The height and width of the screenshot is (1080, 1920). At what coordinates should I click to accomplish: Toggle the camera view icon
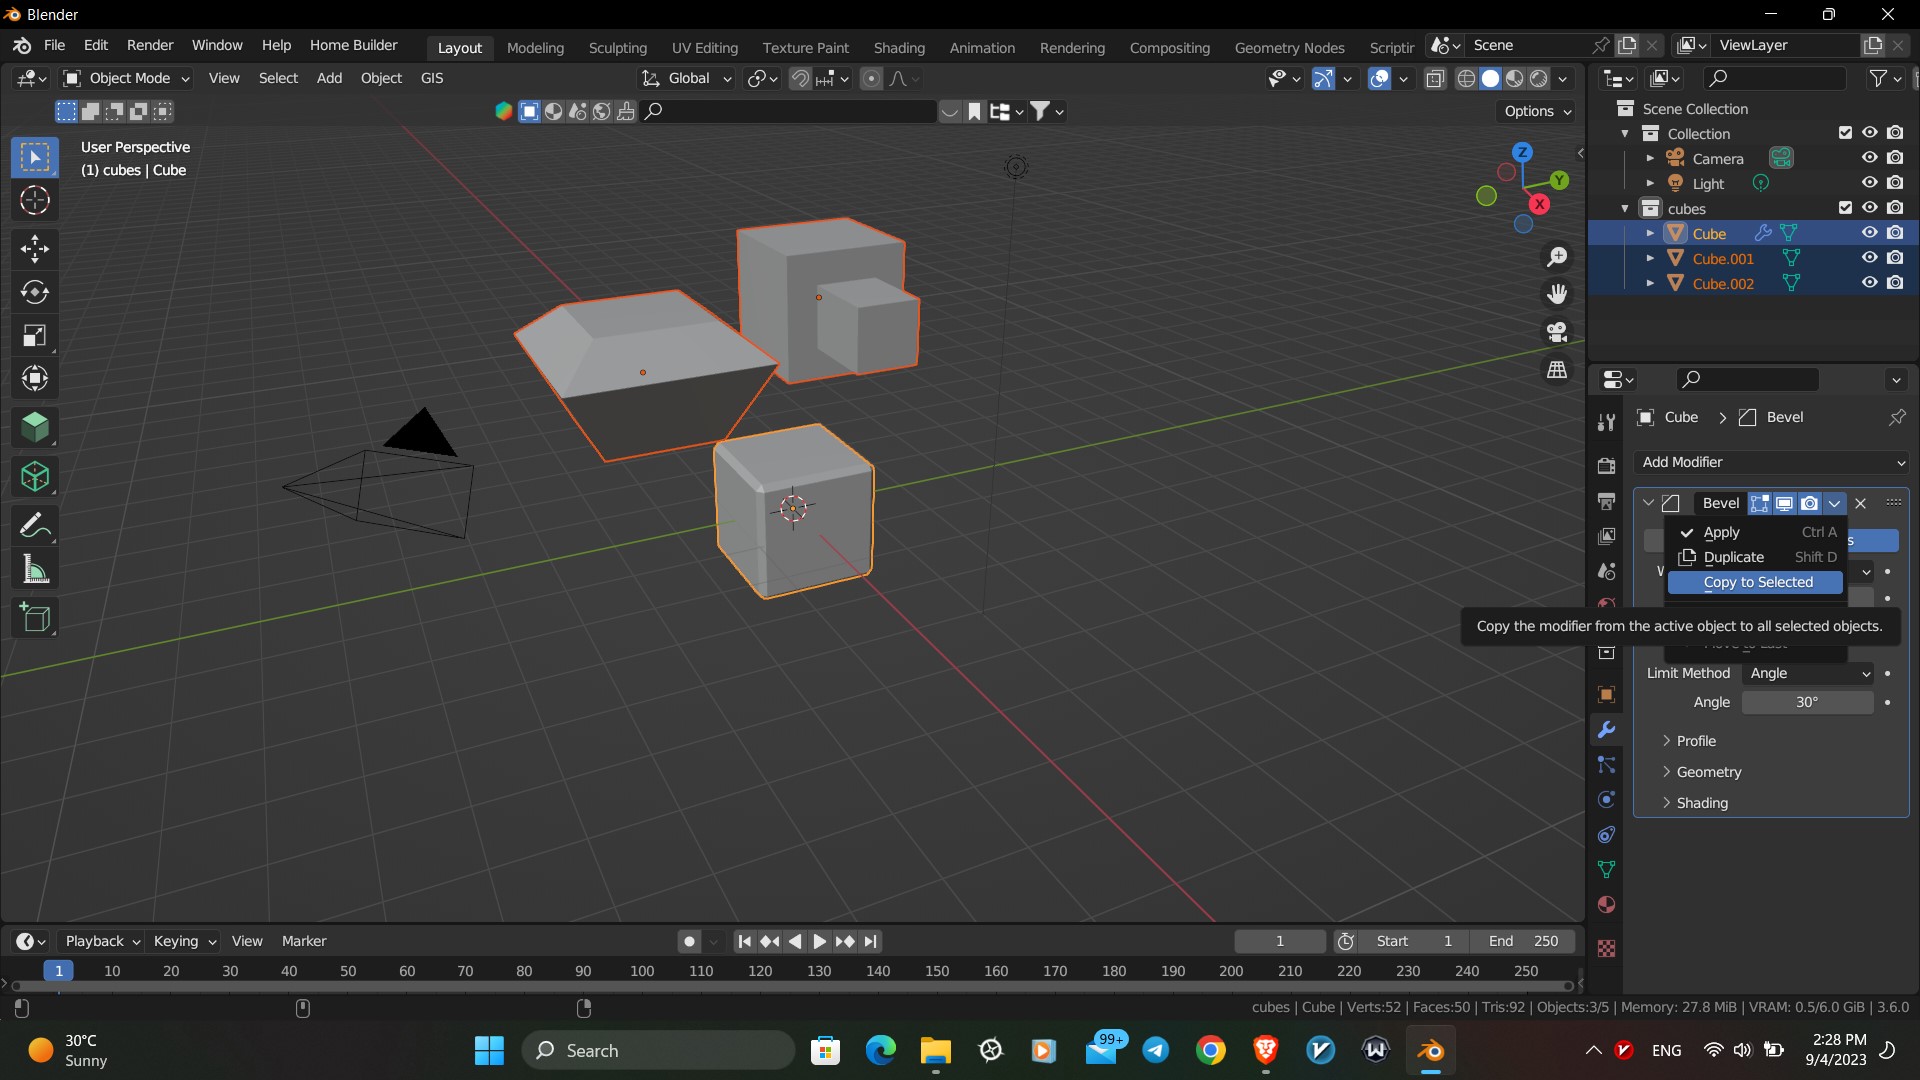click(x=1557, y=331)
